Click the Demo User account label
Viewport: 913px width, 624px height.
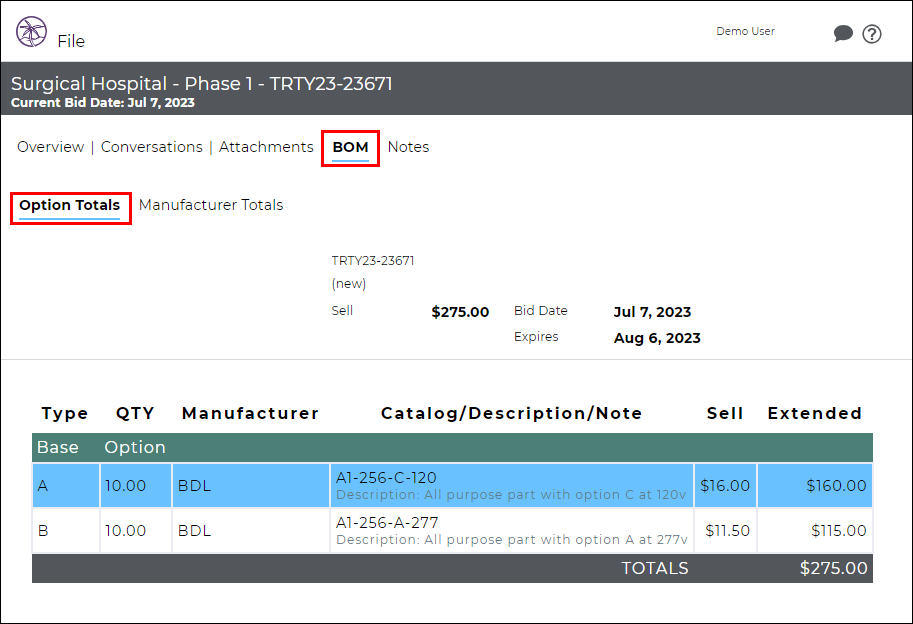745,31
